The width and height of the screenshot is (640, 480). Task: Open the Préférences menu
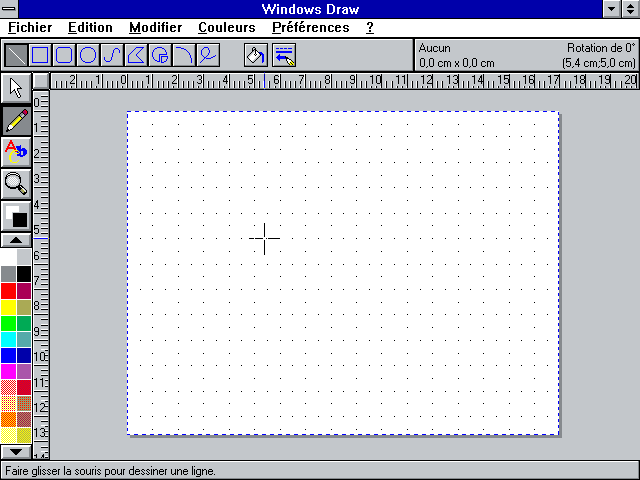[311, 28]
